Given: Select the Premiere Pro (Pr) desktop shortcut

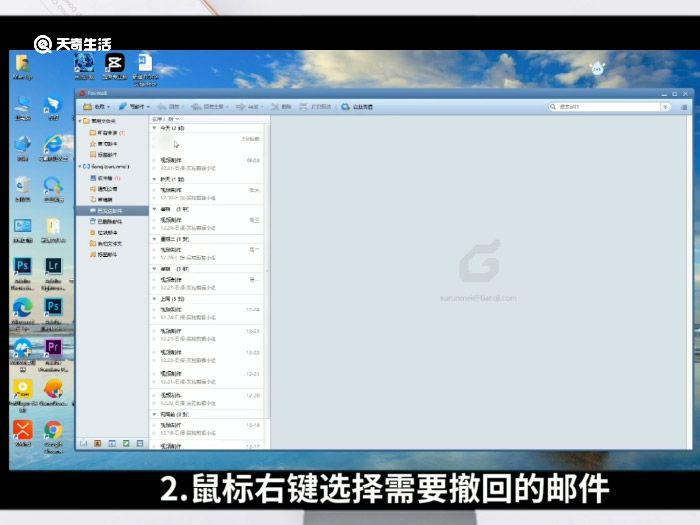Looking at the screenshot, I should coord(53,355).
